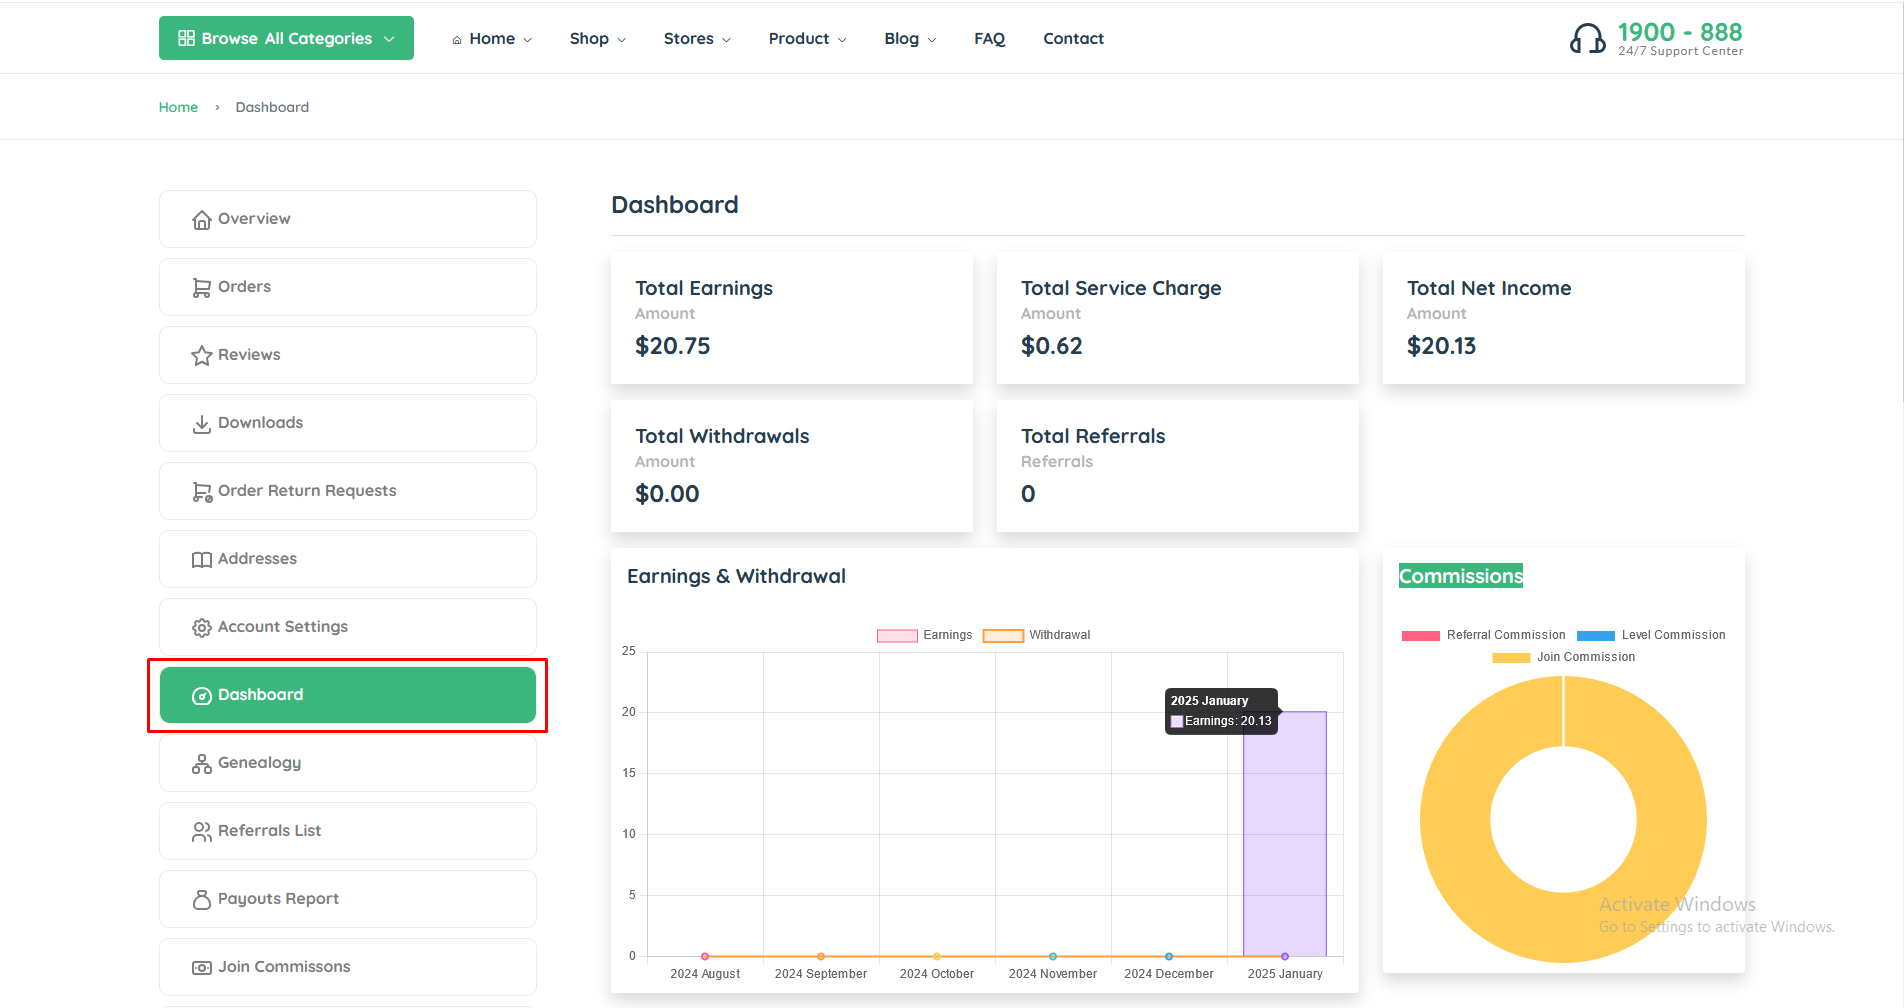Click the Downloads arrow icon

click(x=202, y=422)
